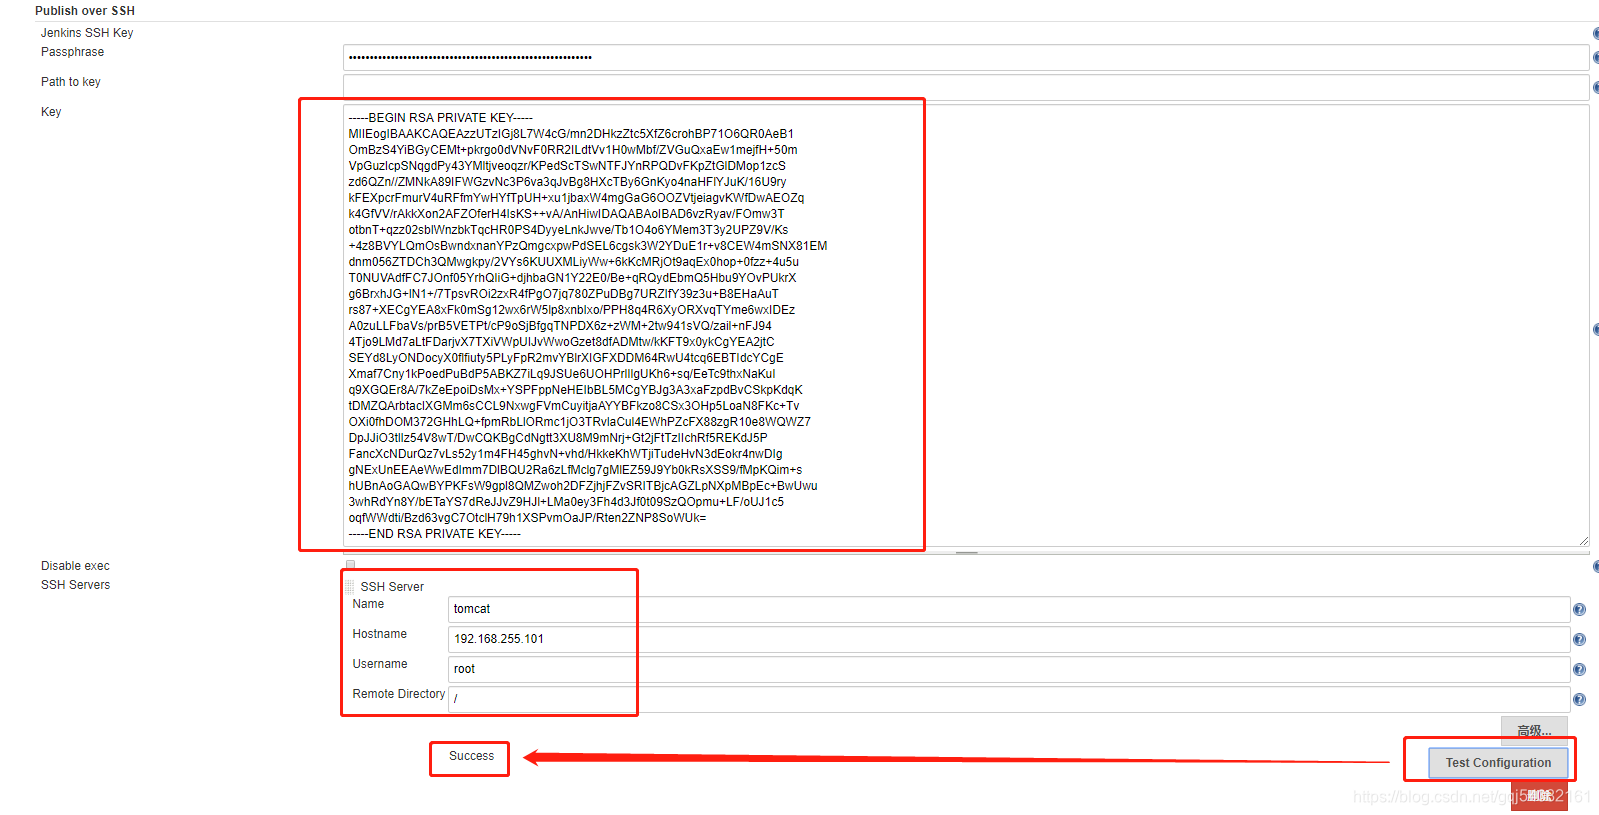
Task: Enable the Disable exec checkbox
Action: pyautogui.click(x=350, y=565)
